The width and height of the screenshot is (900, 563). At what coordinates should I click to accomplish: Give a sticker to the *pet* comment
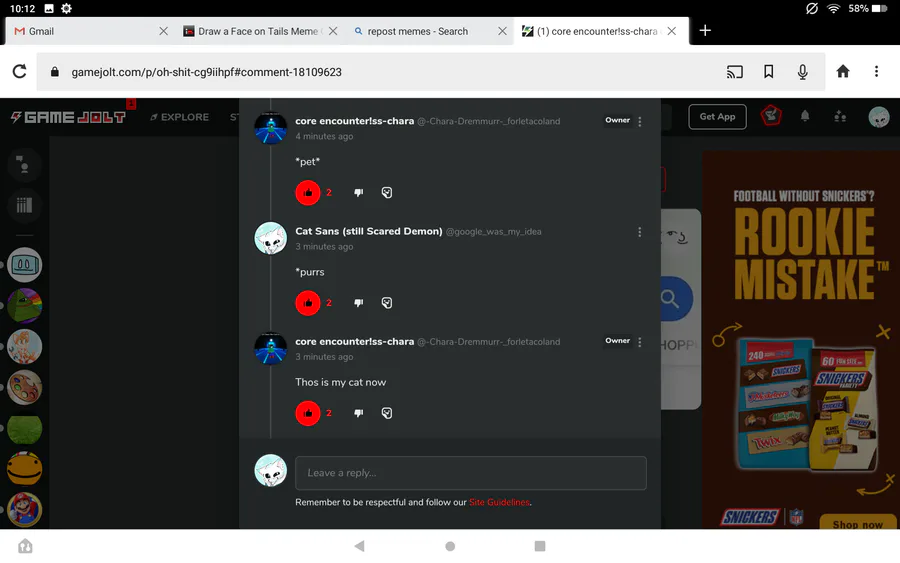point(387,193)
